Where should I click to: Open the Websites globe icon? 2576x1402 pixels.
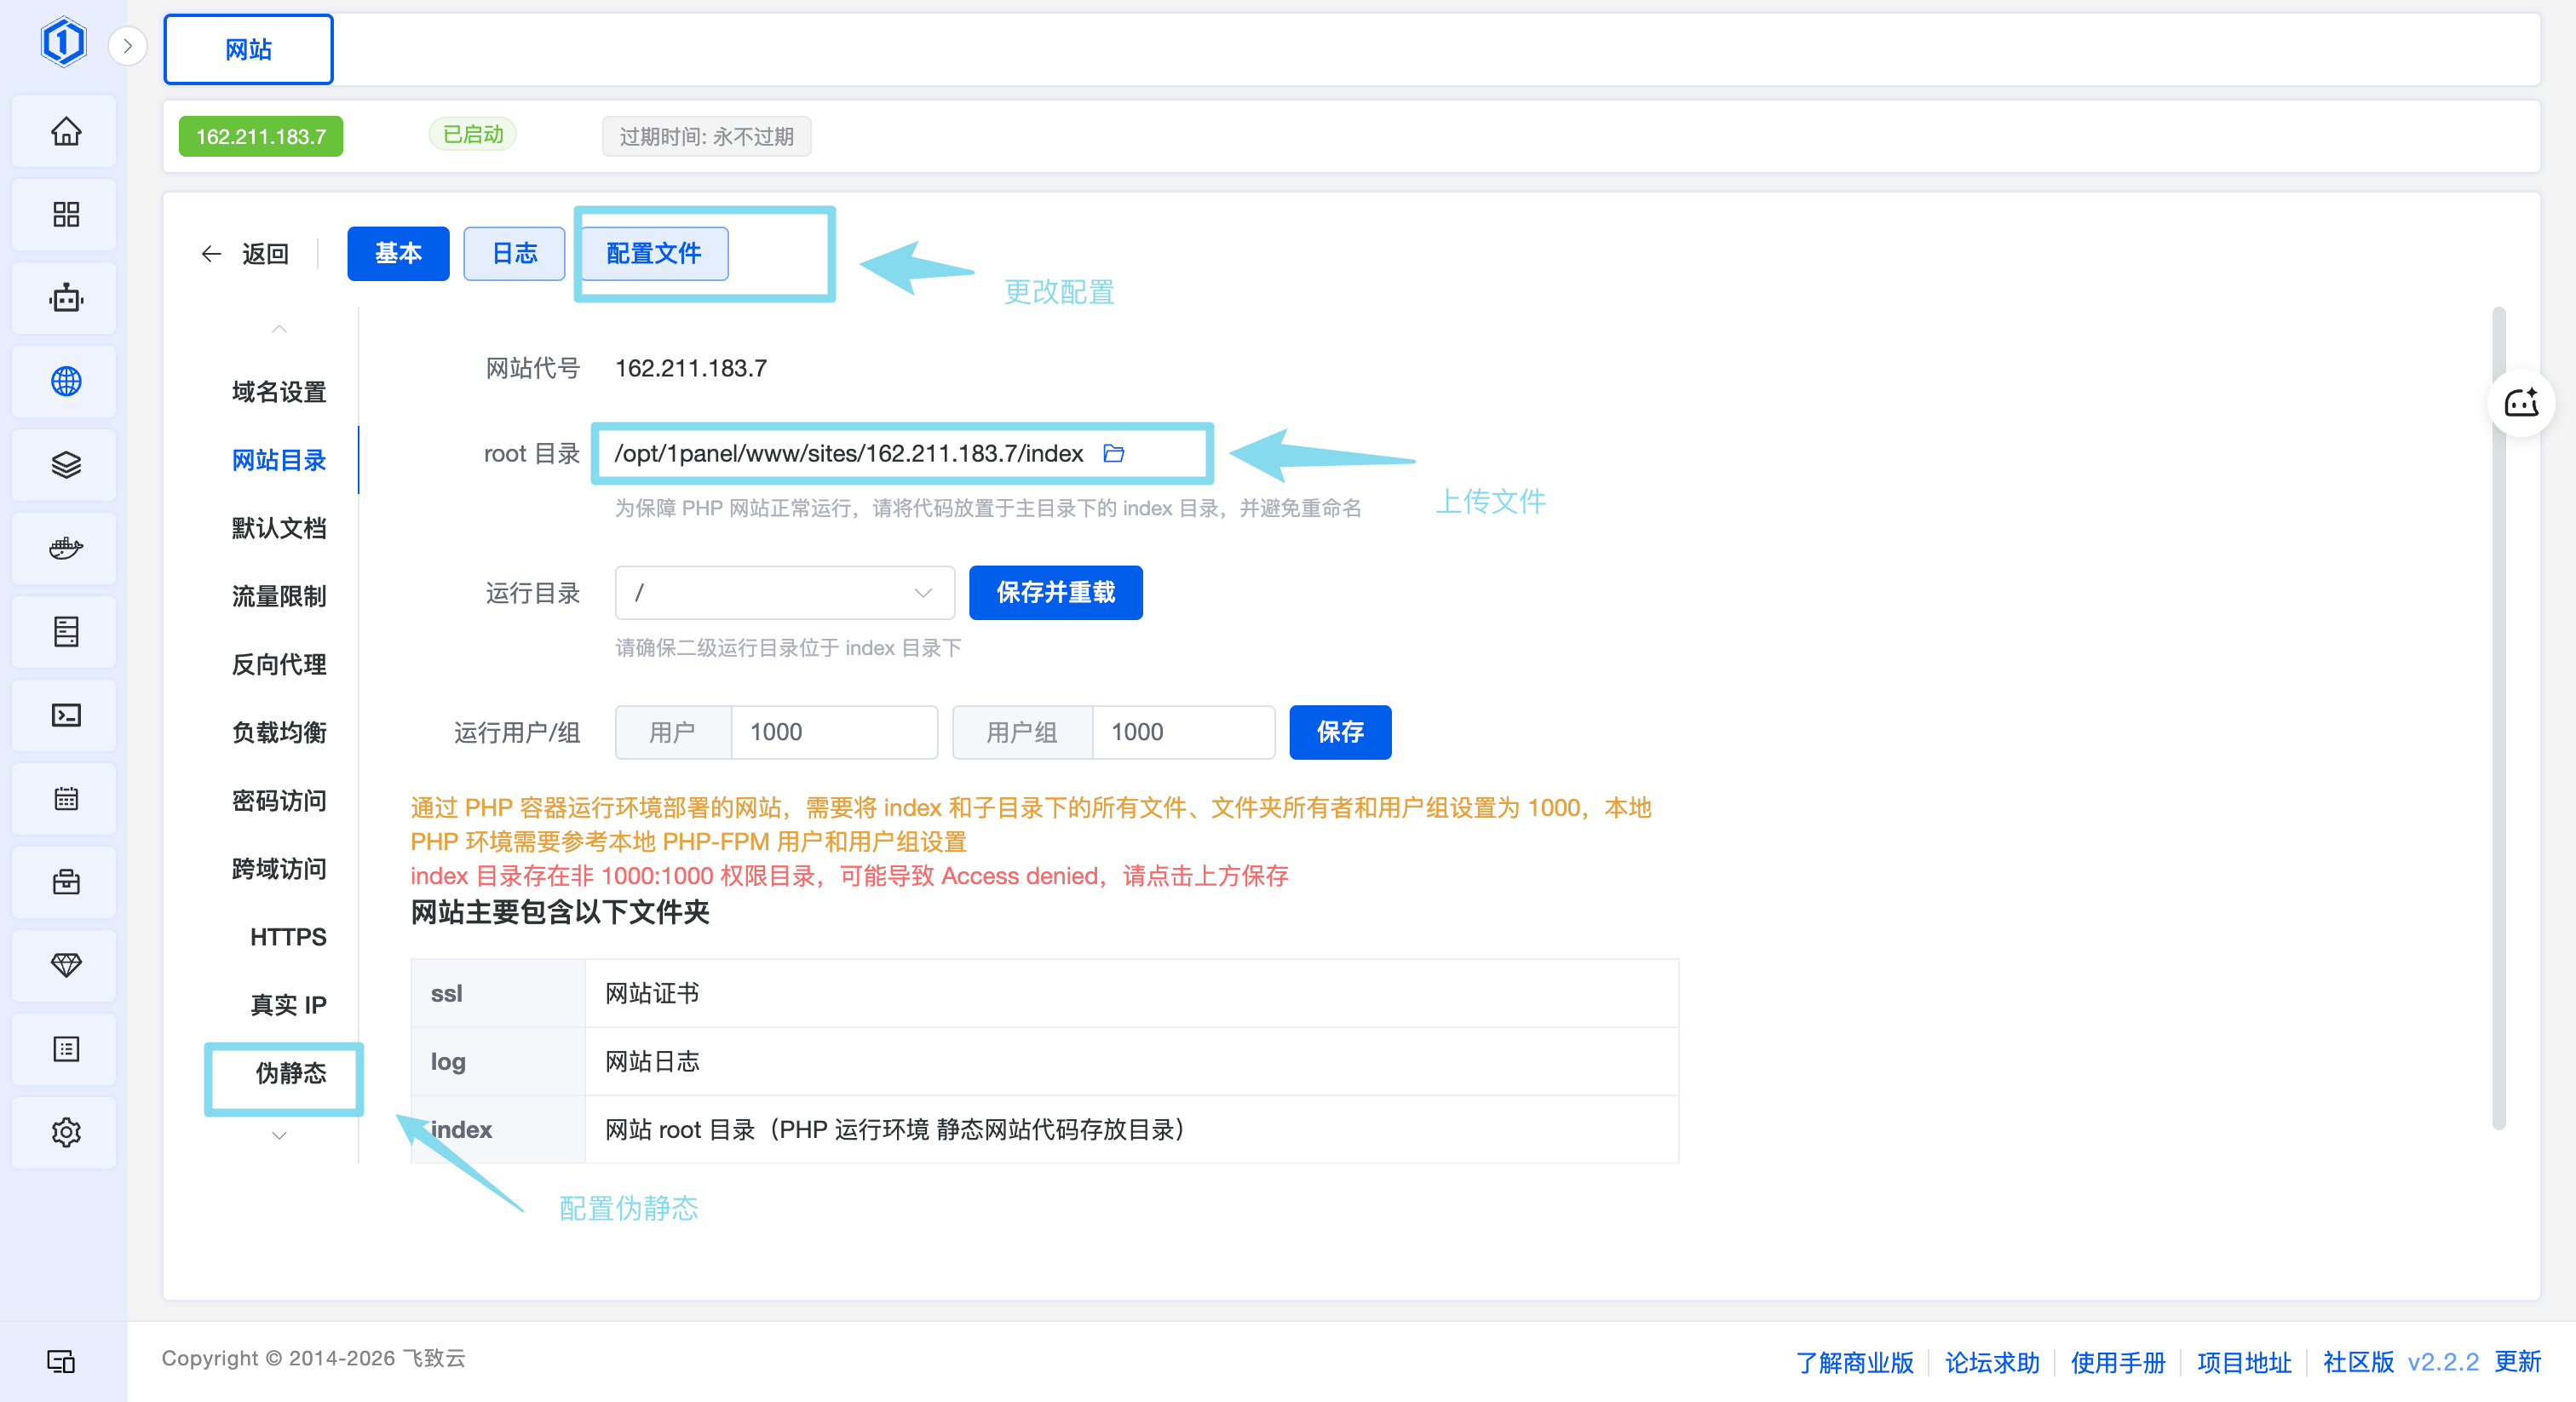[66, 381]
